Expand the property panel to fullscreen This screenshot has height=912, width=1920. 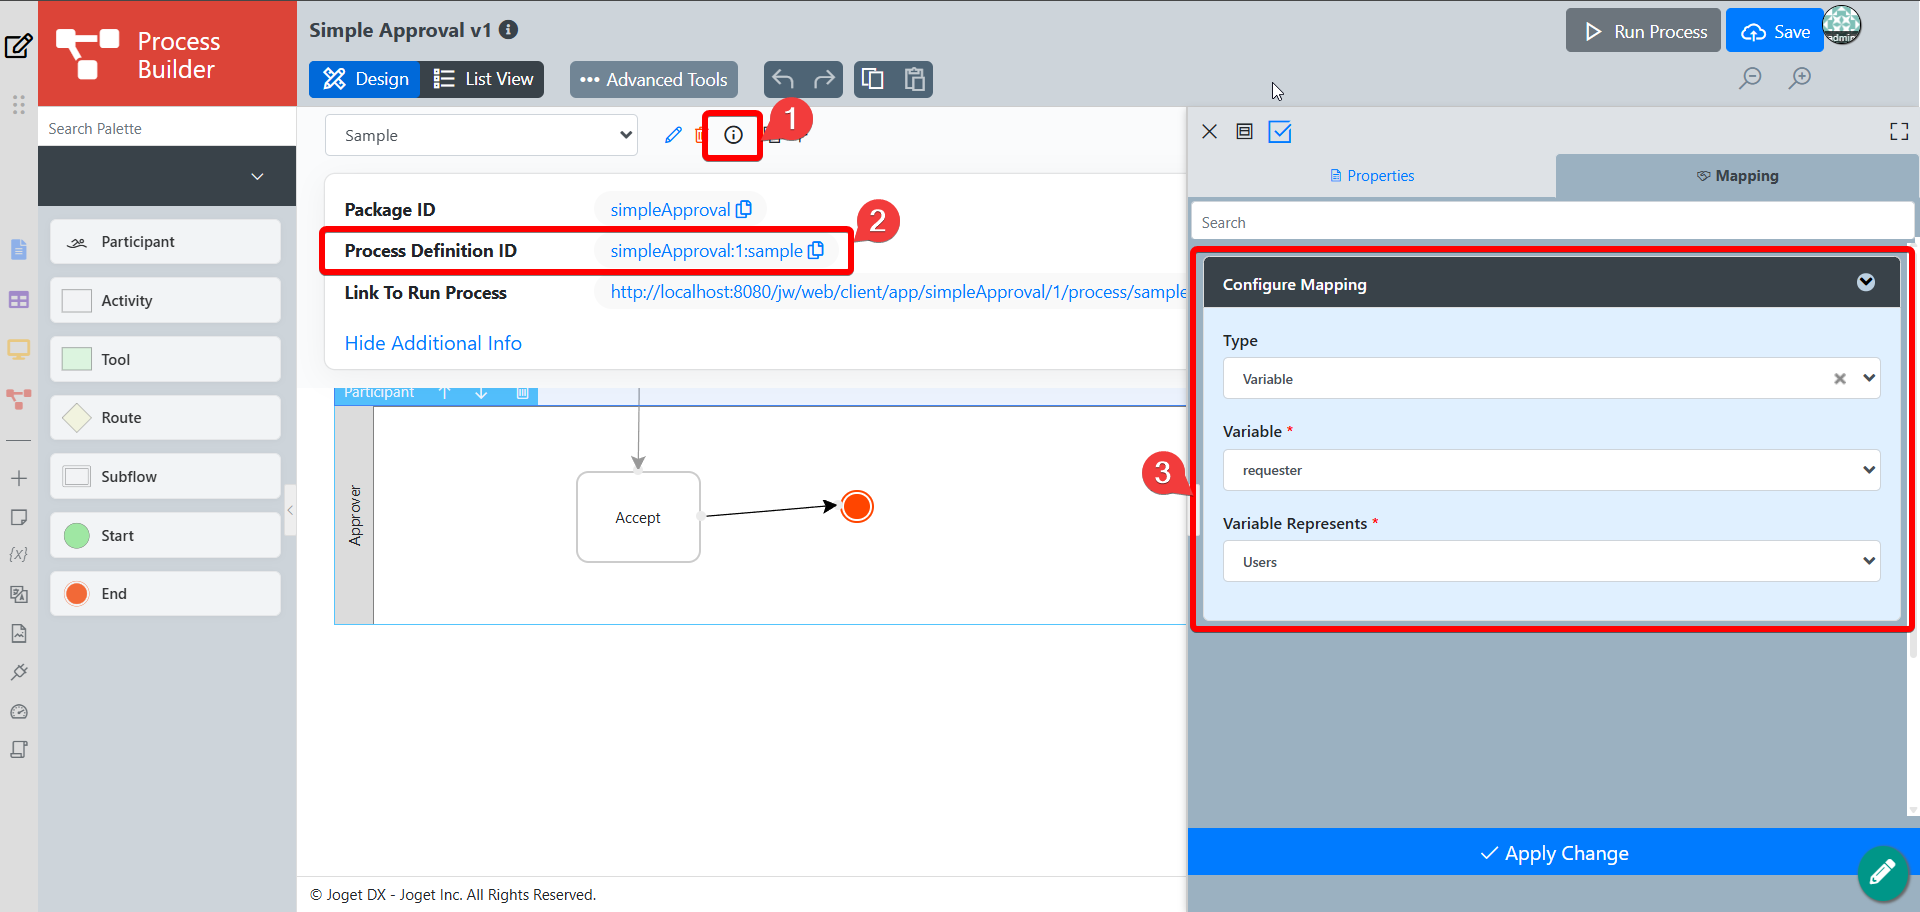pos(1899,132)
